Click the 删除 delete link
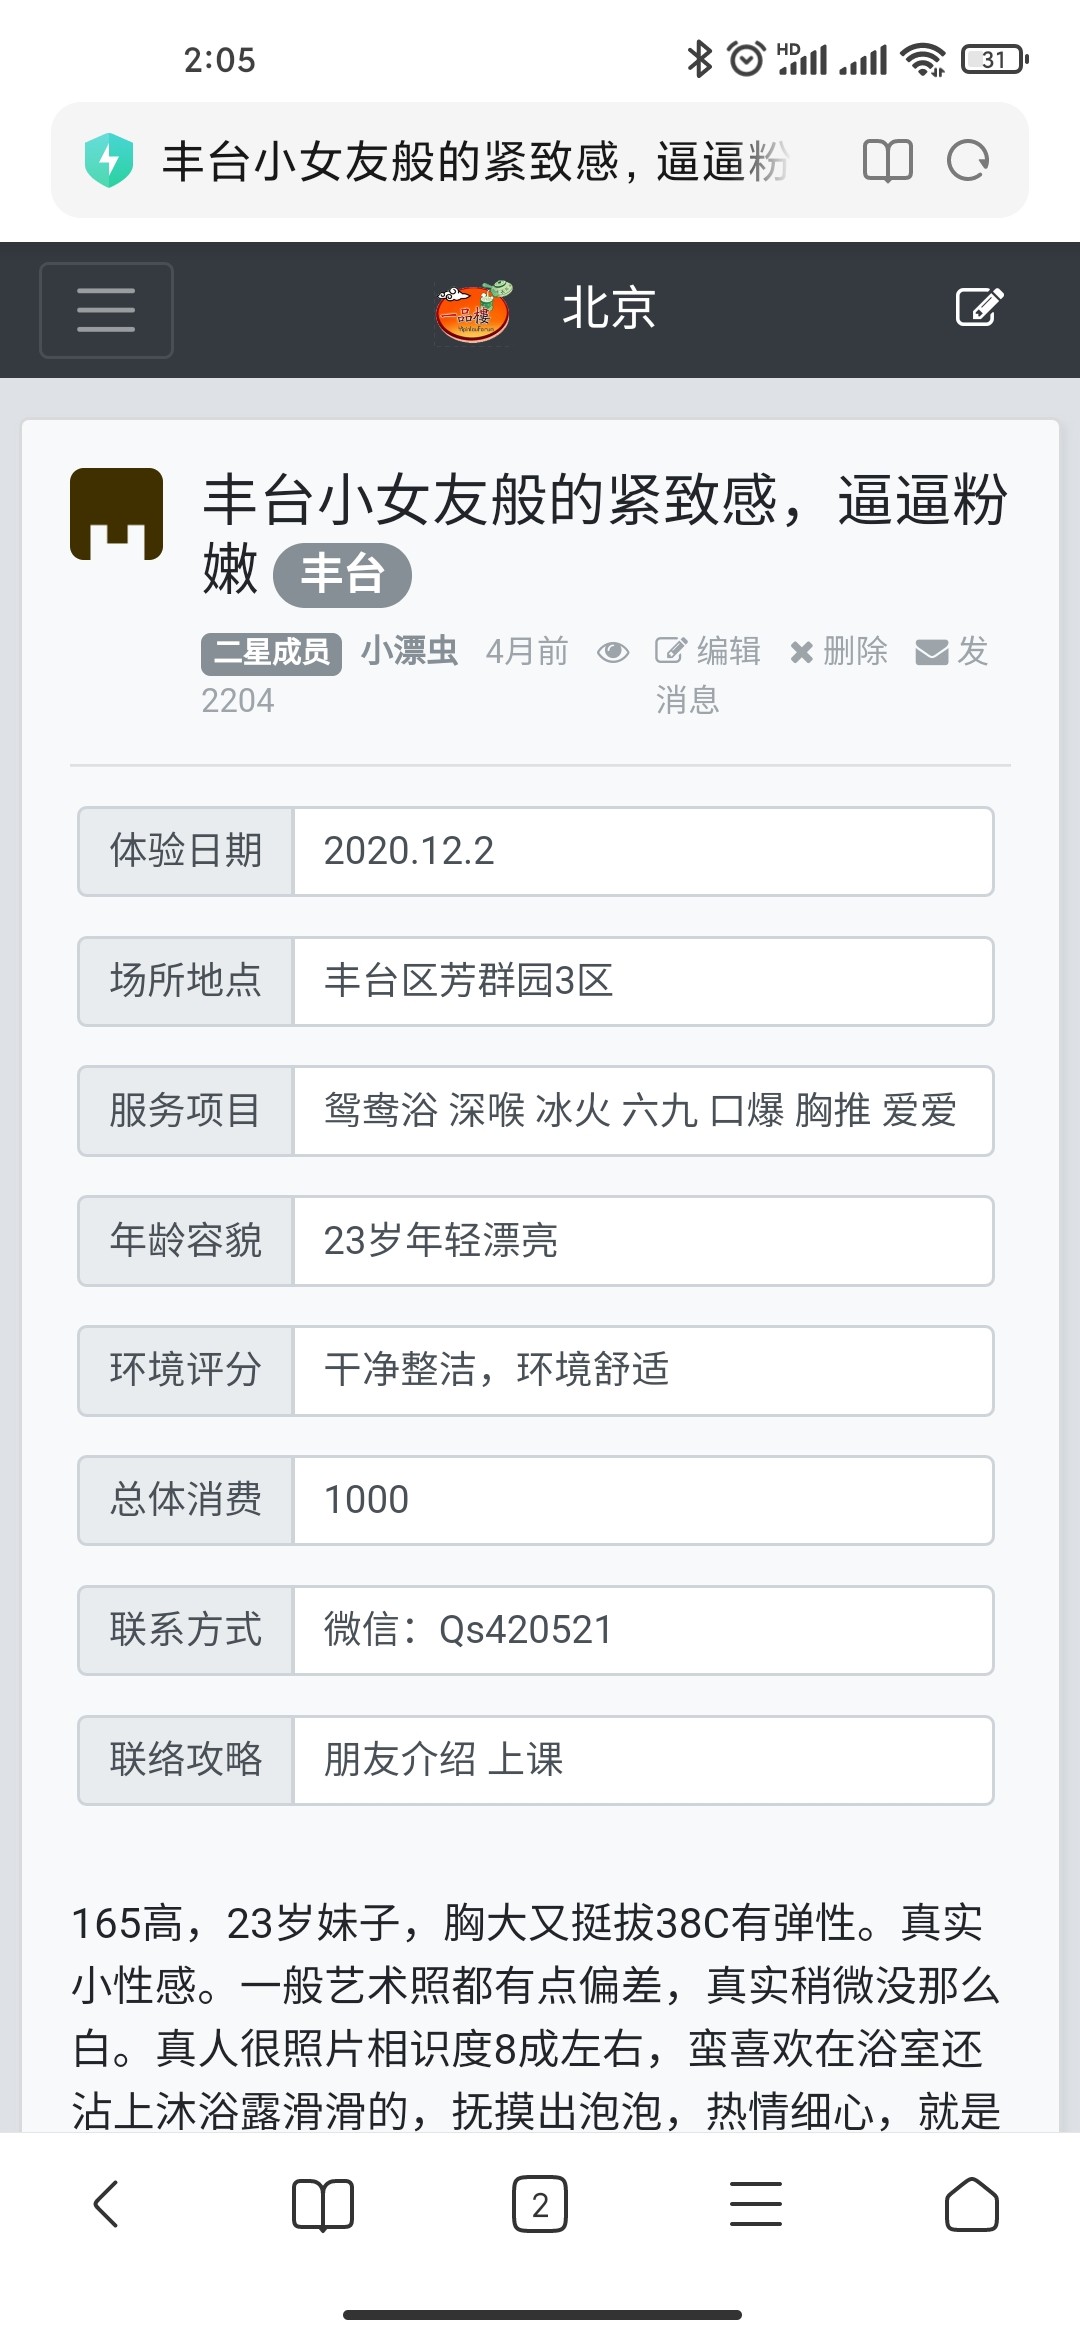 839,652
